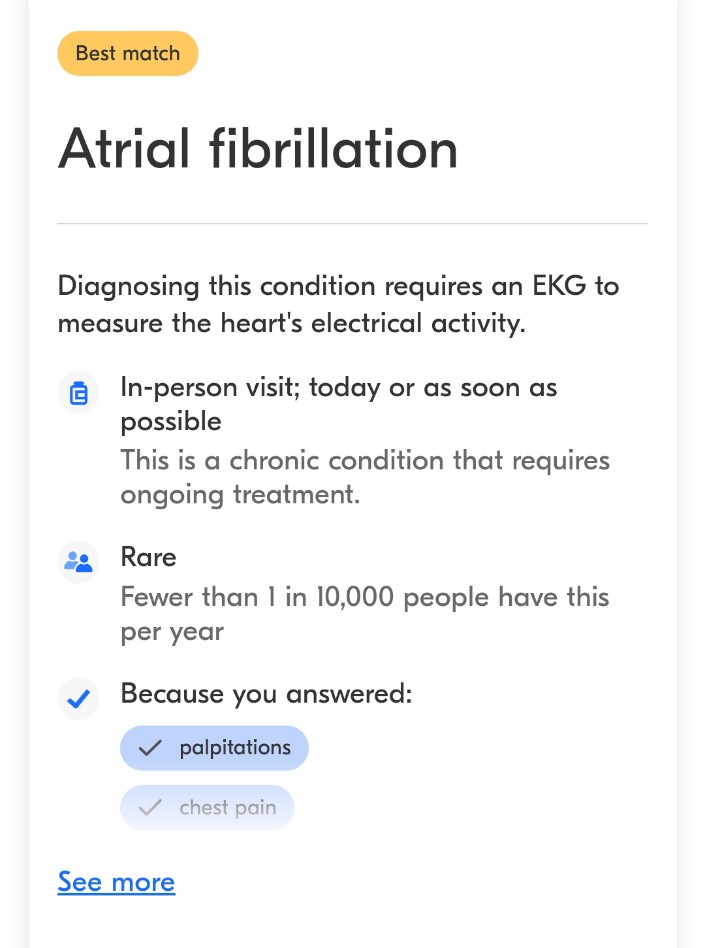Screen dimensions: 705x948
Task: Click the divider line under the title
Action: 352,224
